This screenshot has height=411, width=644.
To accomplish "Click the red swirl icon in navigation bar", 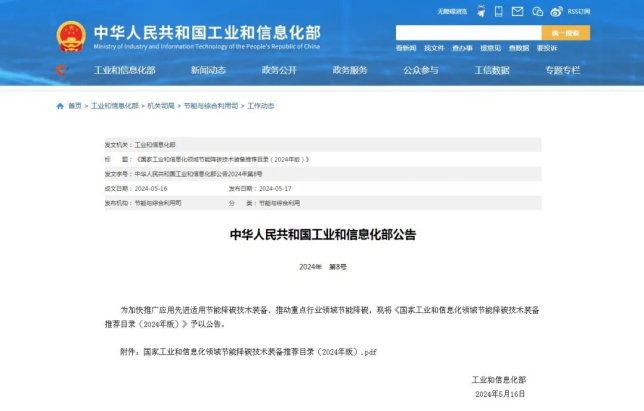I will (x=62, y=70).
